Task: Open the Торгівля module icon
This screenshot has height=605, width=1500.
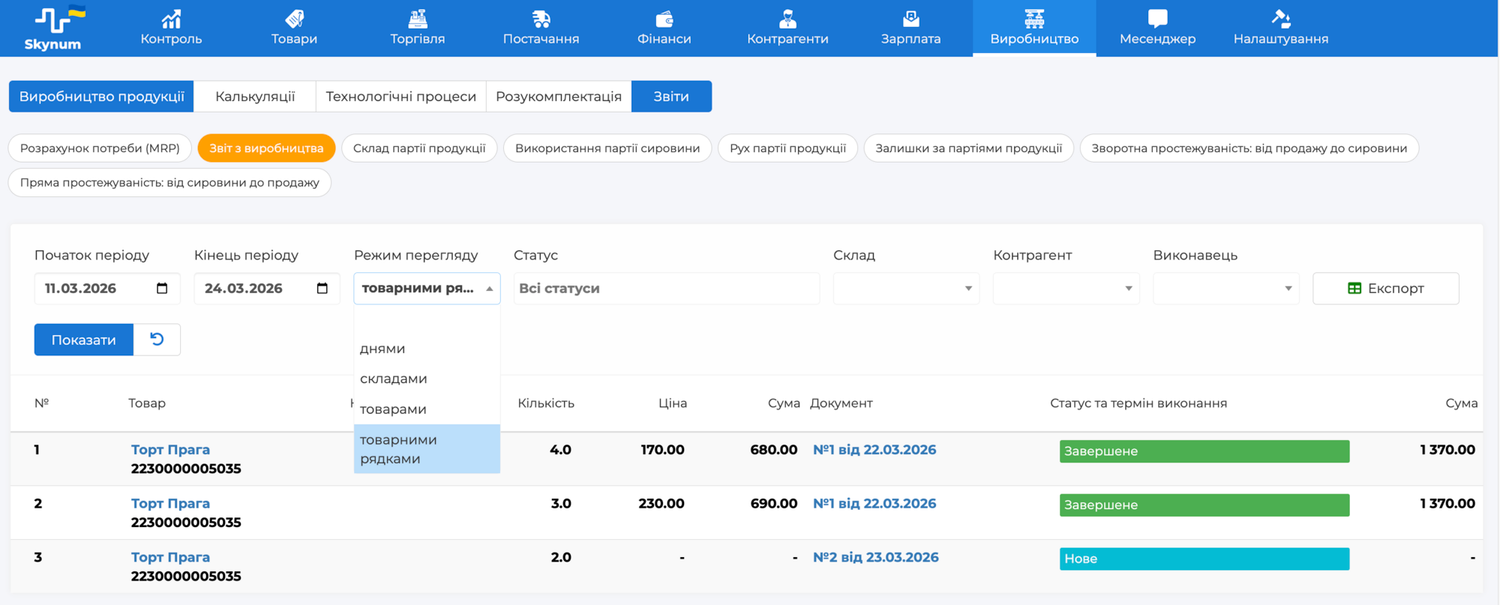Action: (417, 19)
